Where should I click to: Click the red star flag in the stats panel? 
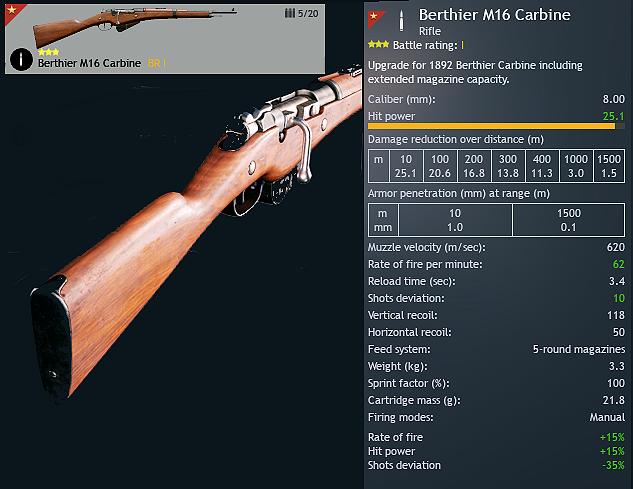point(375,19)
